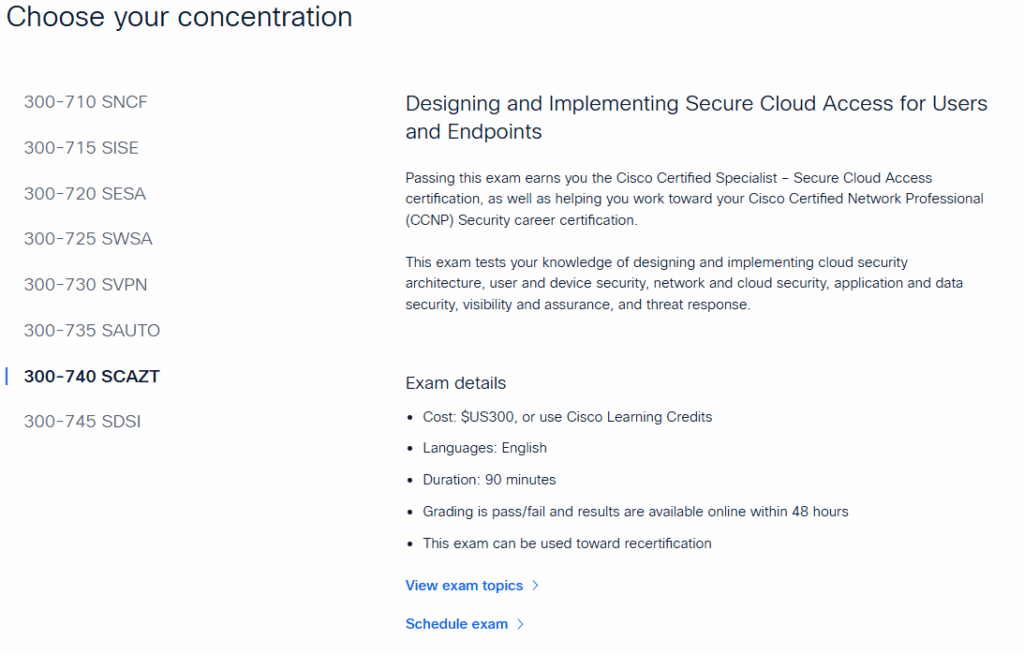Click the pass/fail grading bullet text

635,512
